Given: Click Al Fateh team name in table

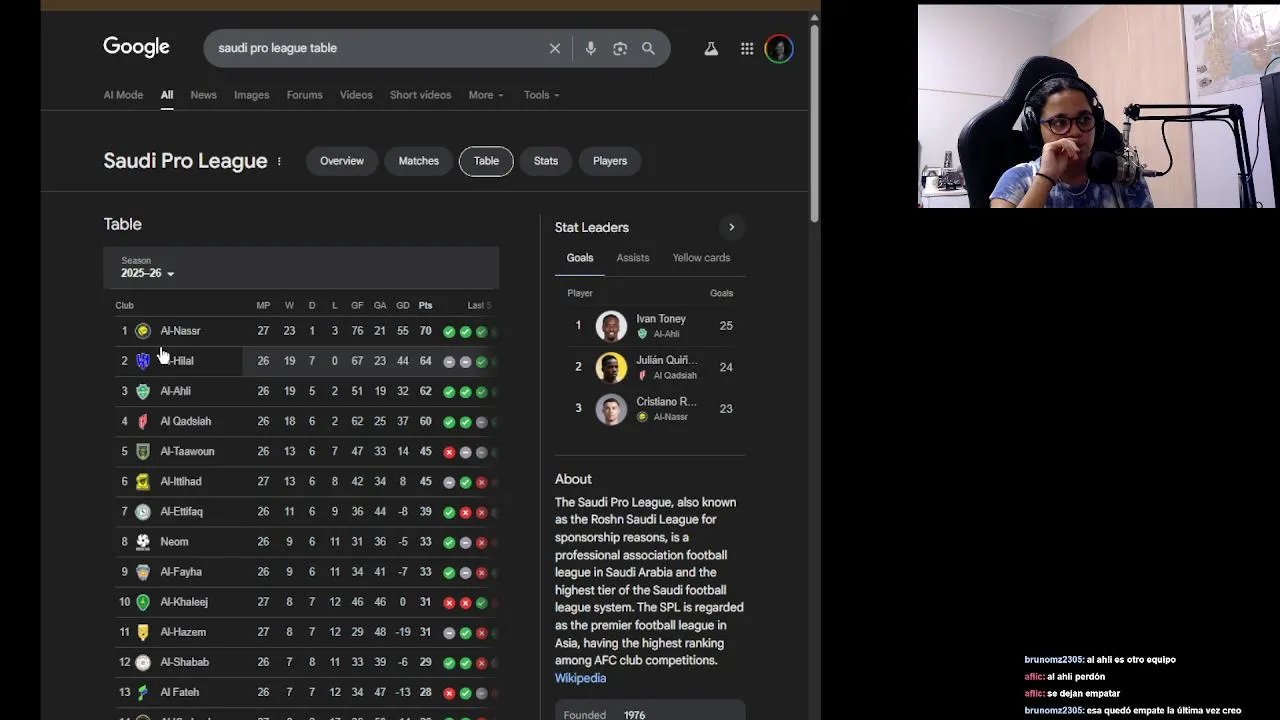Looking at the screenshot, I should point(179,691).
